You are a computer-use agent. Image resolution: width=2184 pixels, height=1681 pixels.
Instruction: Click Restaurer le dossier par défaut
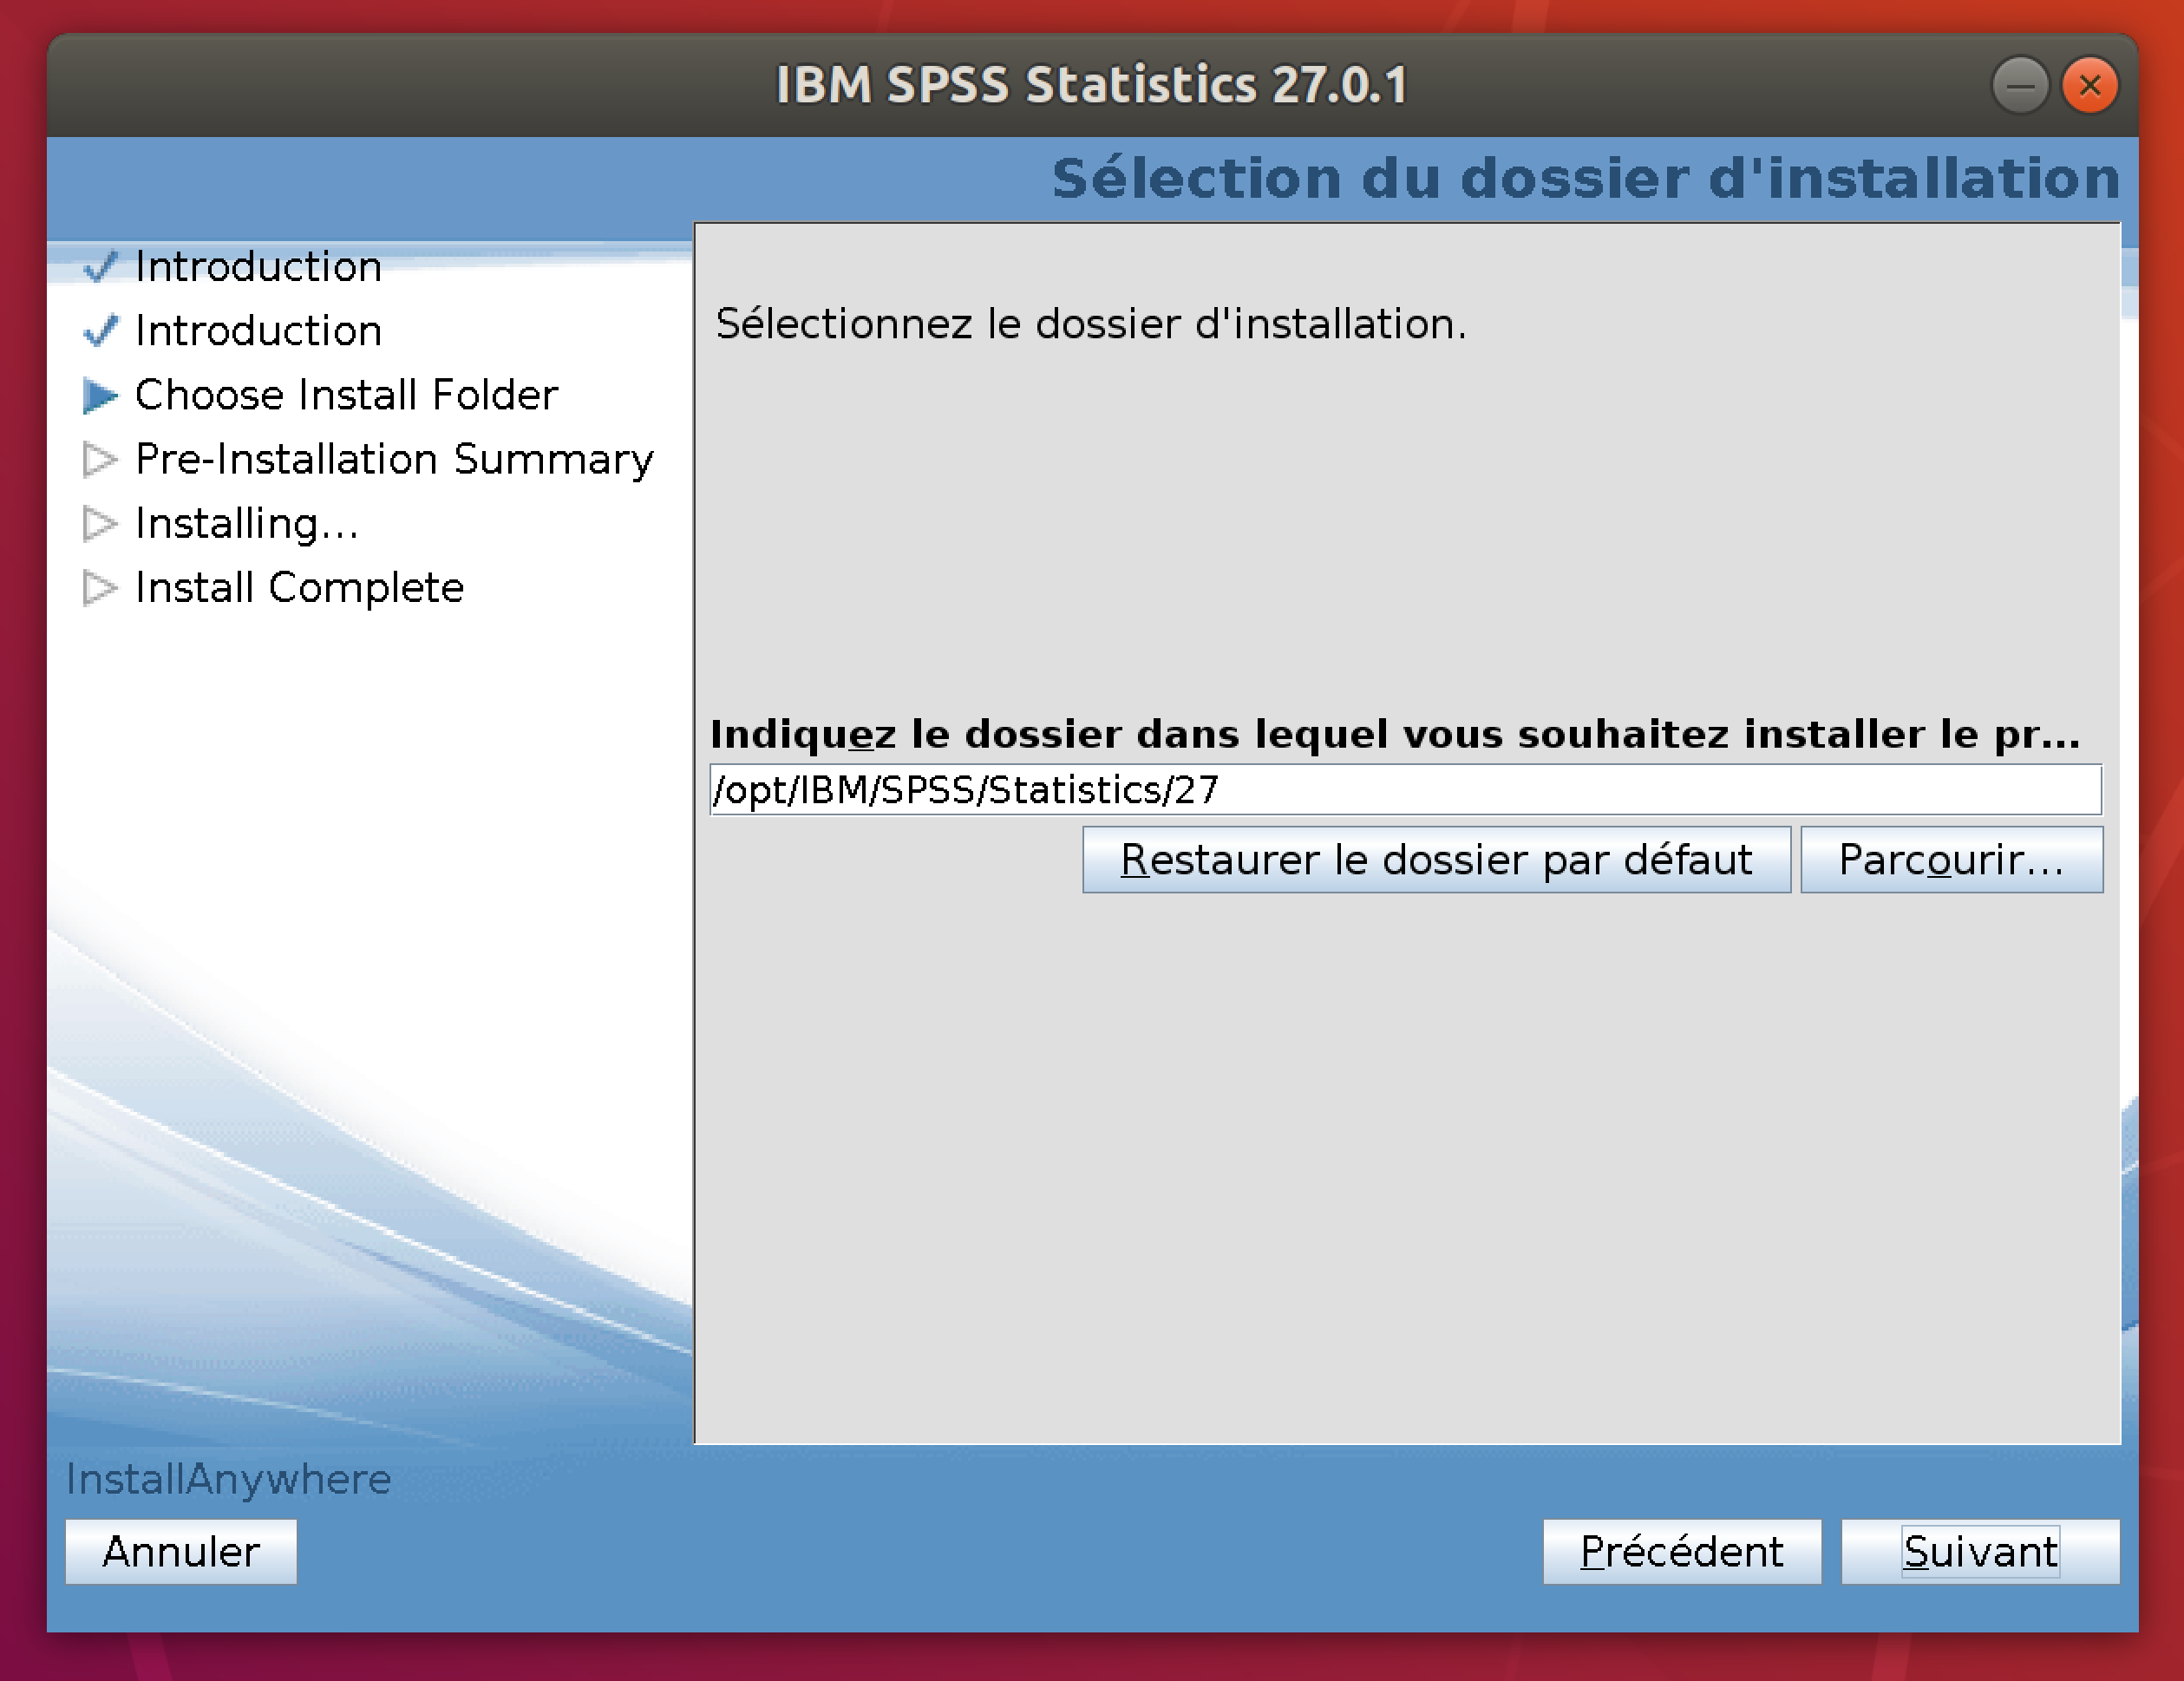1435,860
